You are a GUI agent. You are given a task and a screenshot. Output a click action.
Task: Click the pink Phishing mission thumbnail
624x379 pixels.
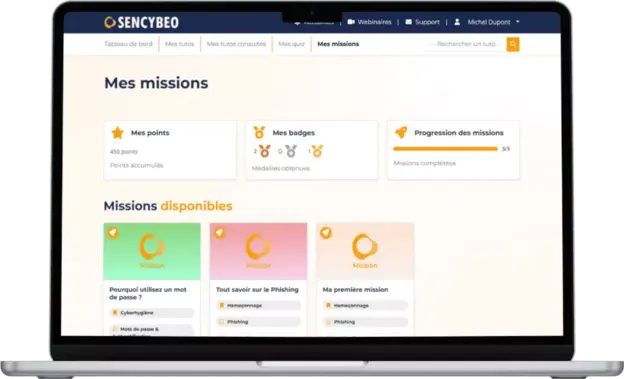coord(258,251)
